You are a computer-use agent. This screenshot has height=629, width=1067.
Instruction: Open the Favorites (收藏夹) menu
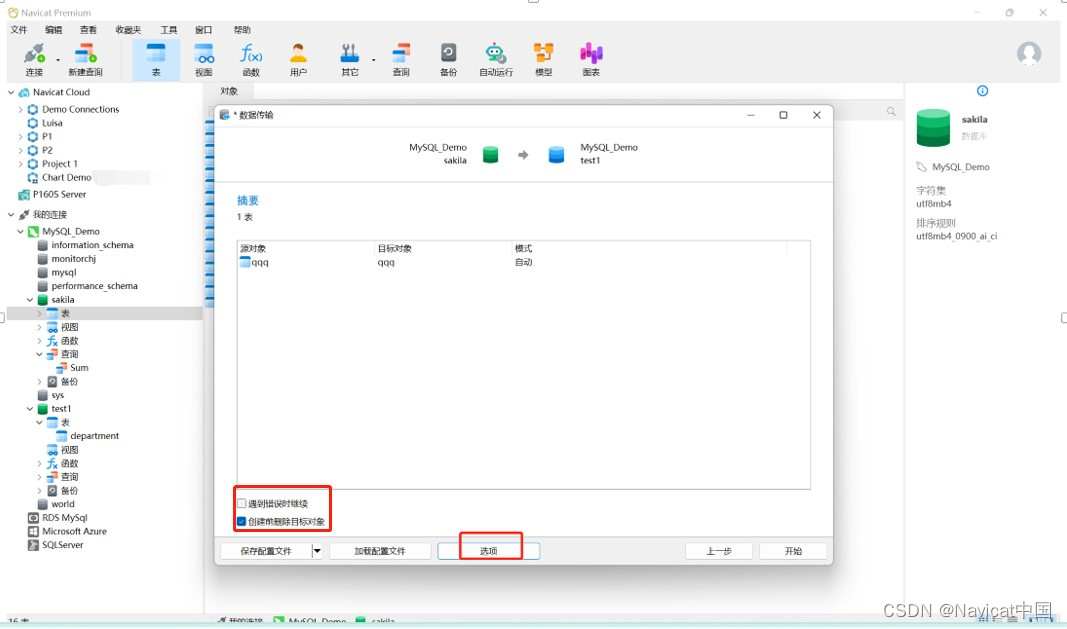coord(128,29)
